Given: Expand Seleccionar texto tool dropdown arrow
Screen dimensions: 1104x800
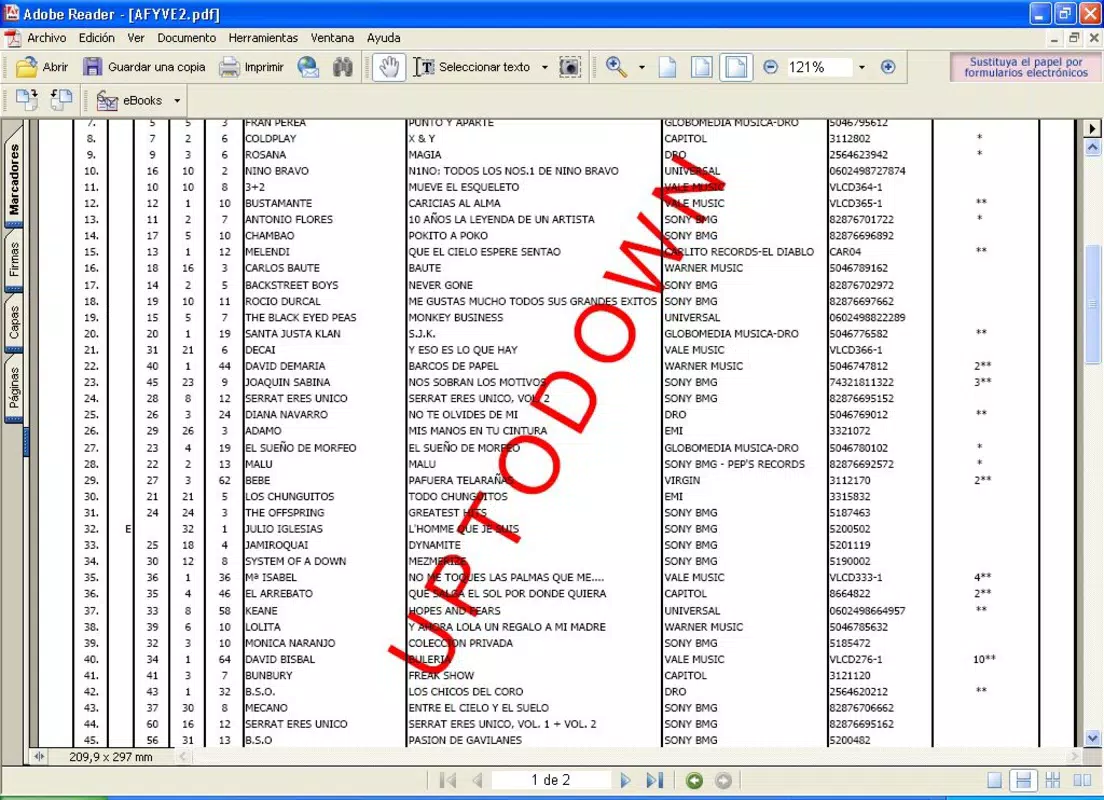Looking at the screenshot, I should click(544, 68).
